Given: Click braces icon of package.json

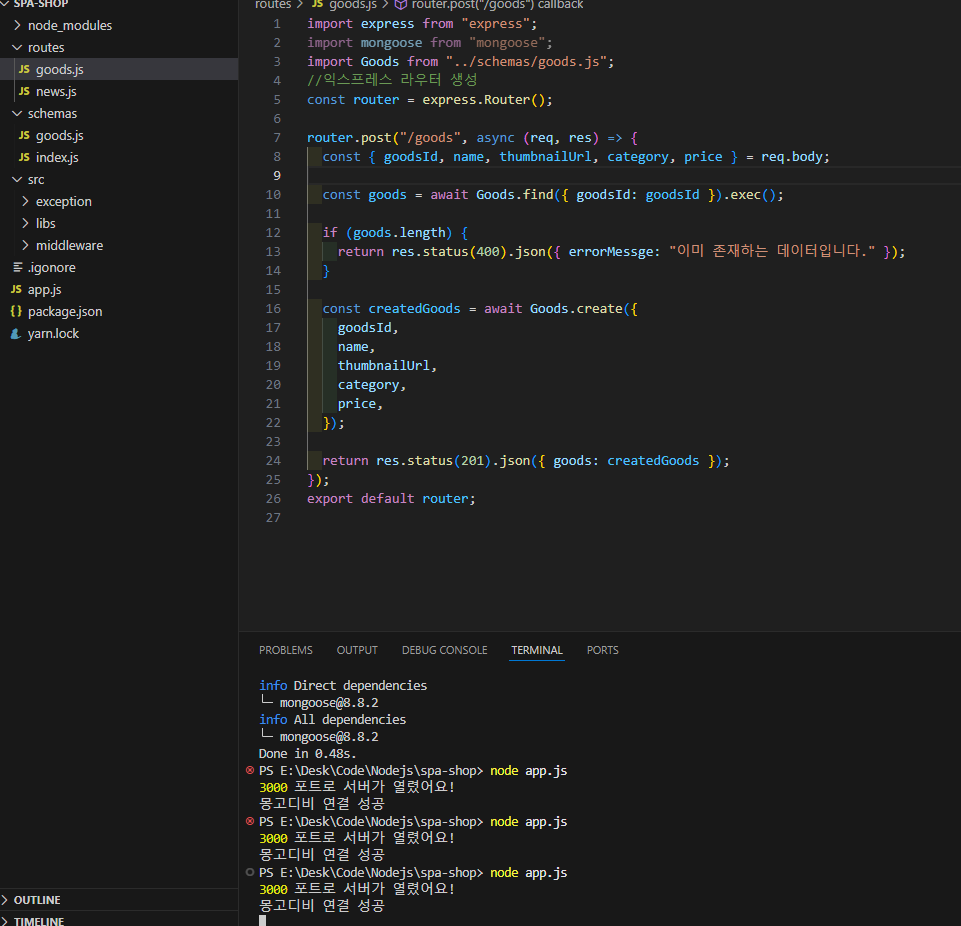Looking at the screenshot, I should pos(16,311).
